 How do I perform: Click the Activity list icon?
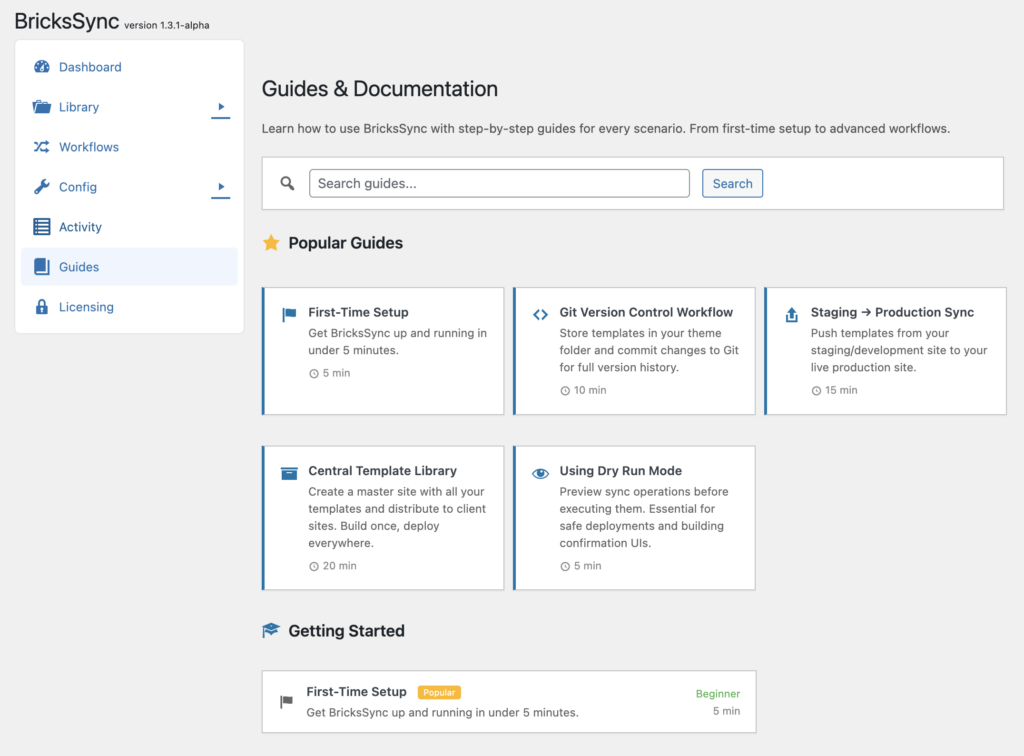tap(41, 227)
